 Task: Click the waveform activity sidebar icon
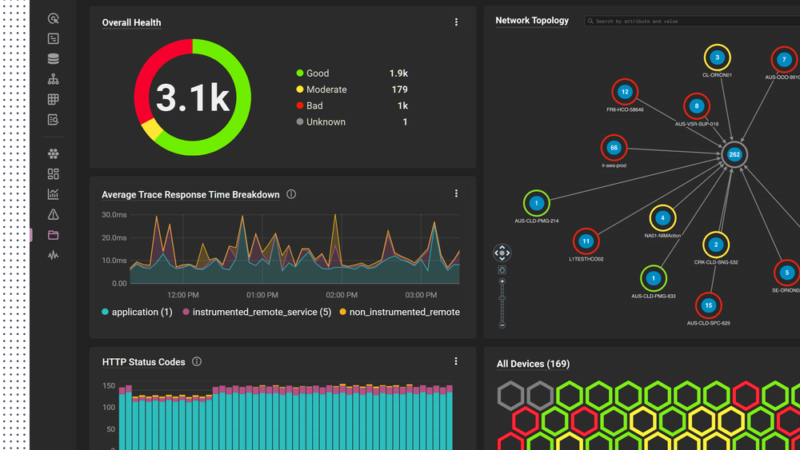point(53,255)
